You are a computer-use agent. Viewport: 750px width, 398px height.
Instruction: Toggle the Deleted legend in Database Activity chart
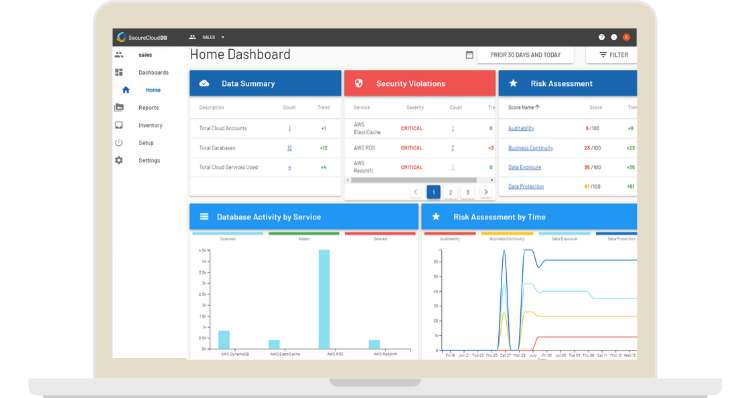[x=380, y=236]
